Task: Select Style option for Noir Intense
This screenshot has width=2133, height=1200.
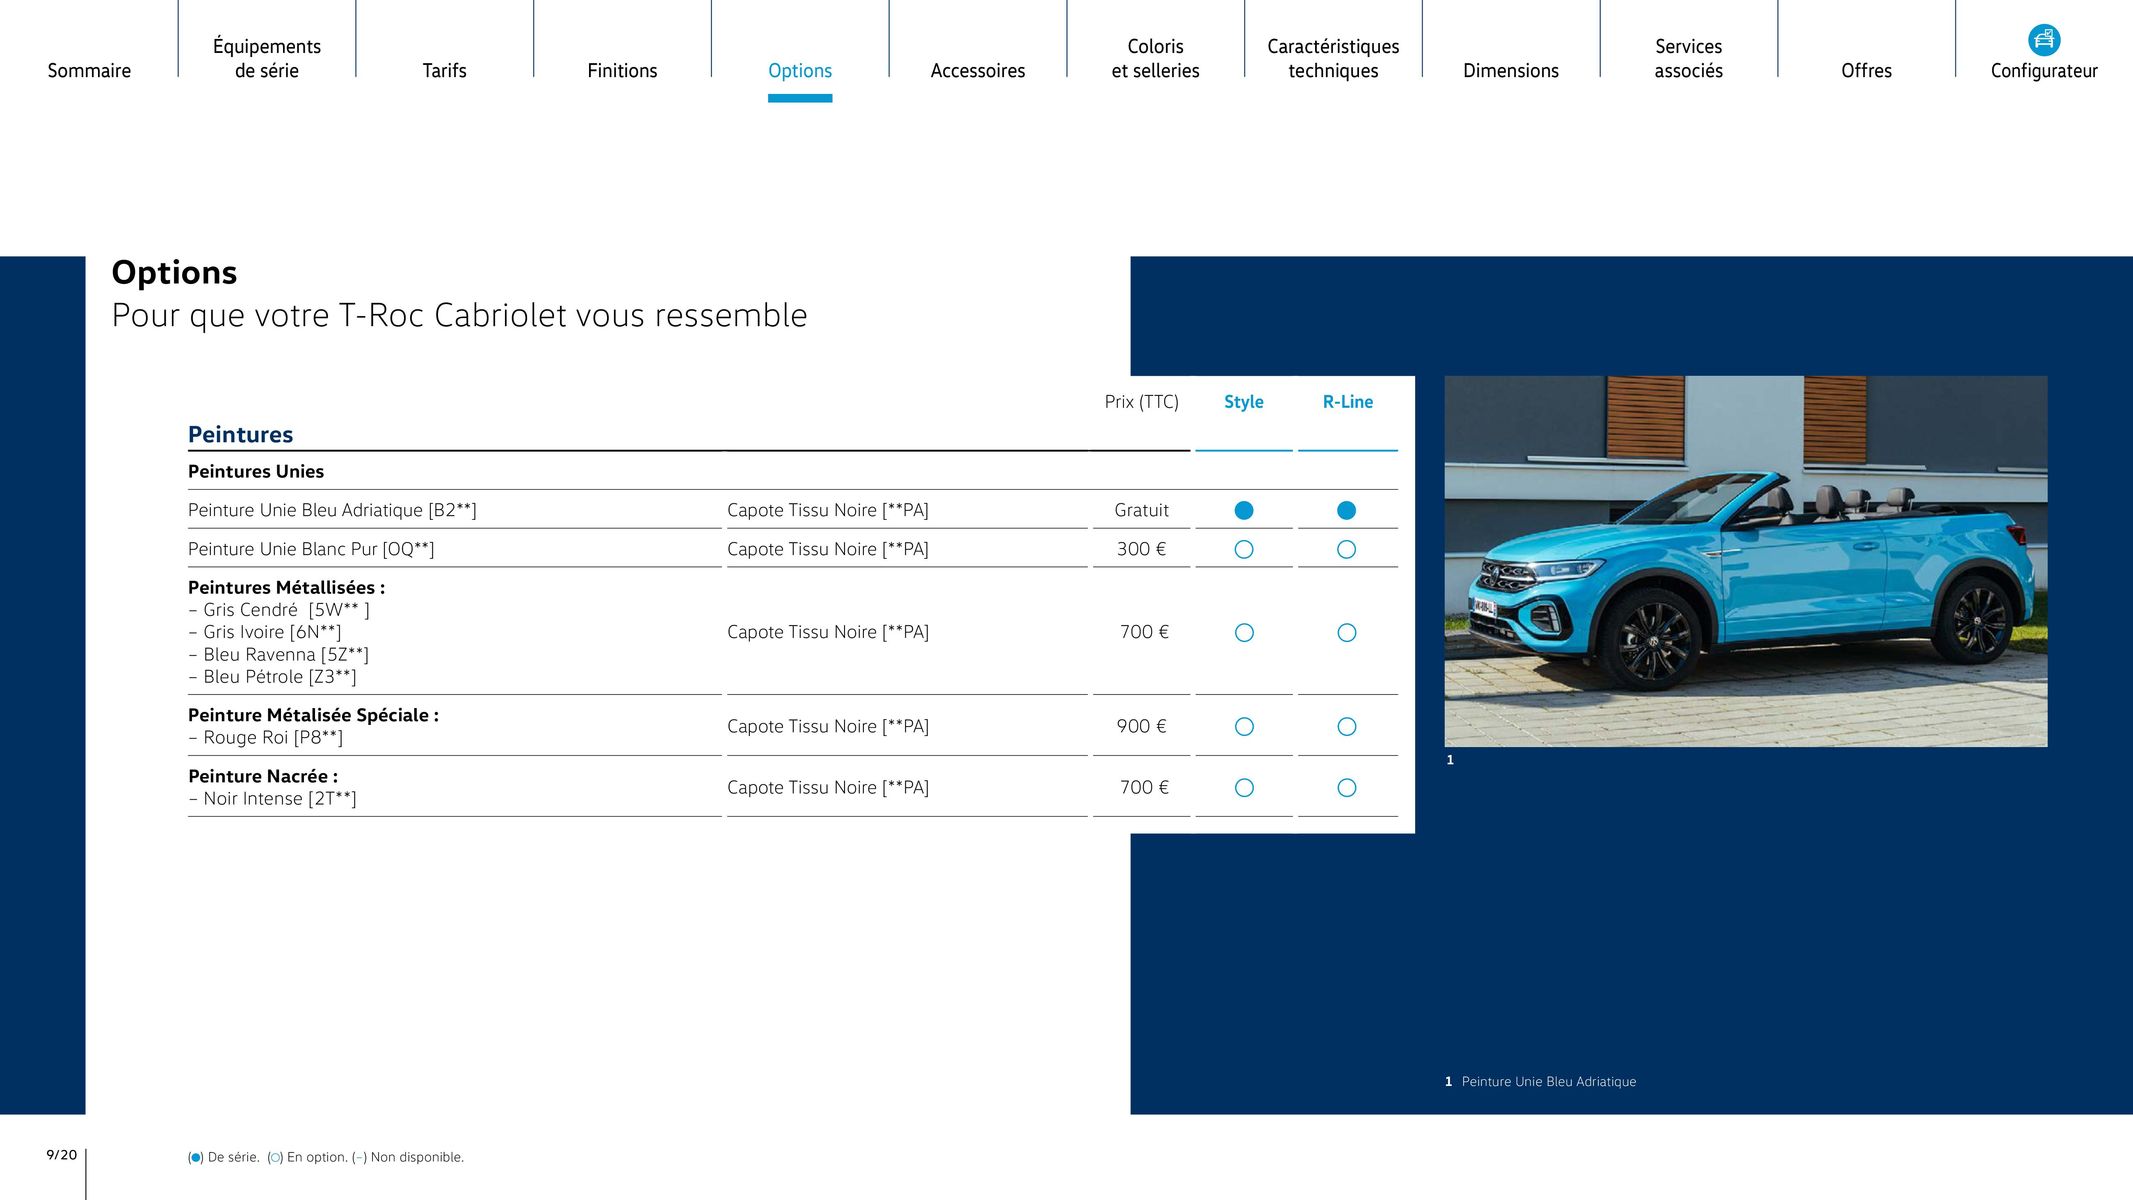Action: point(1244,787)
